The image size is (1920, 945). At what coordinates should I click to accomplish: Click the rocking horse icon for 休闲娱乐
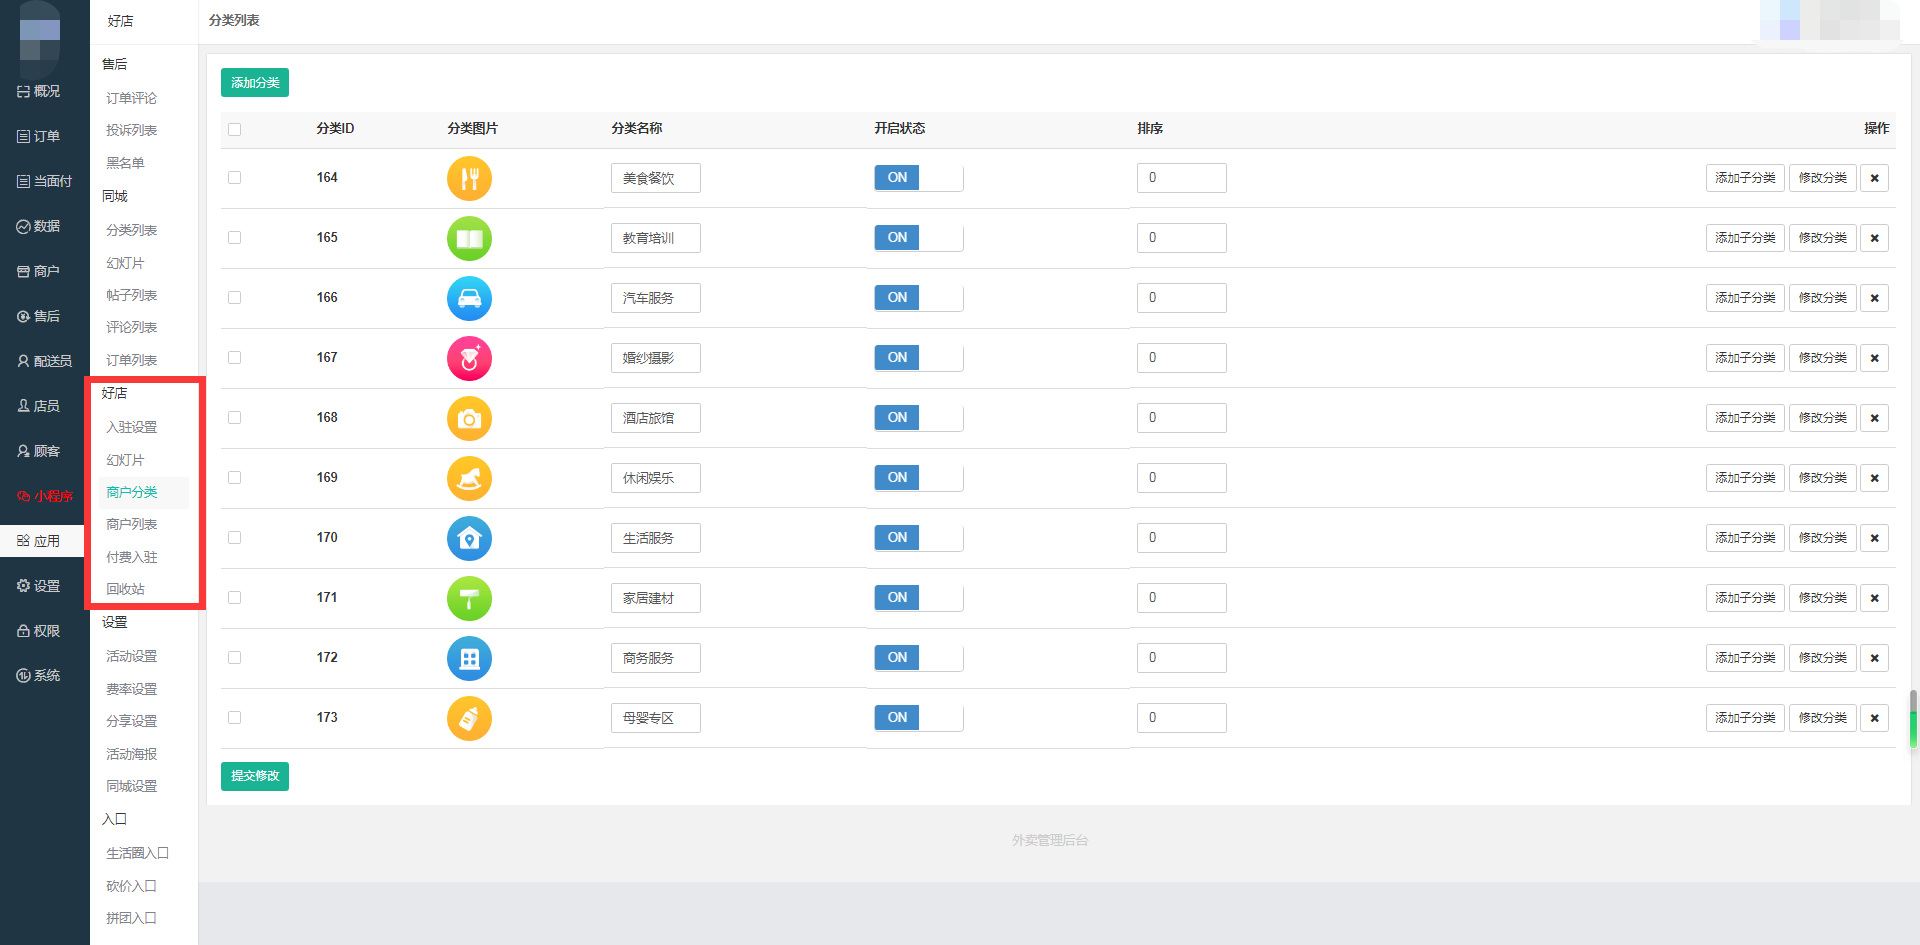tap(469, 479)
